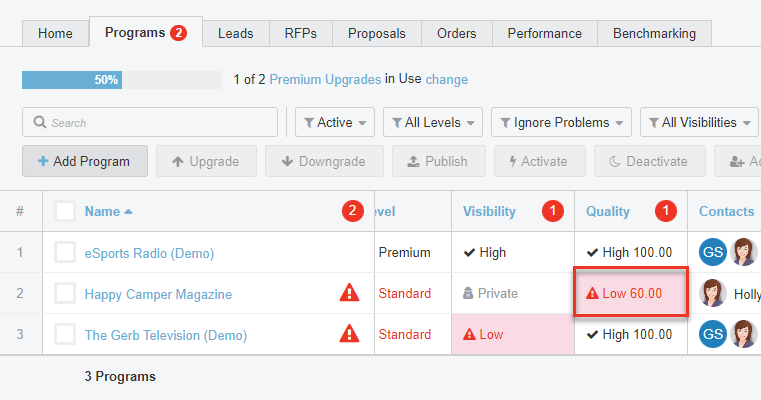Switch to the Leads tab

[x=235, y=33]
